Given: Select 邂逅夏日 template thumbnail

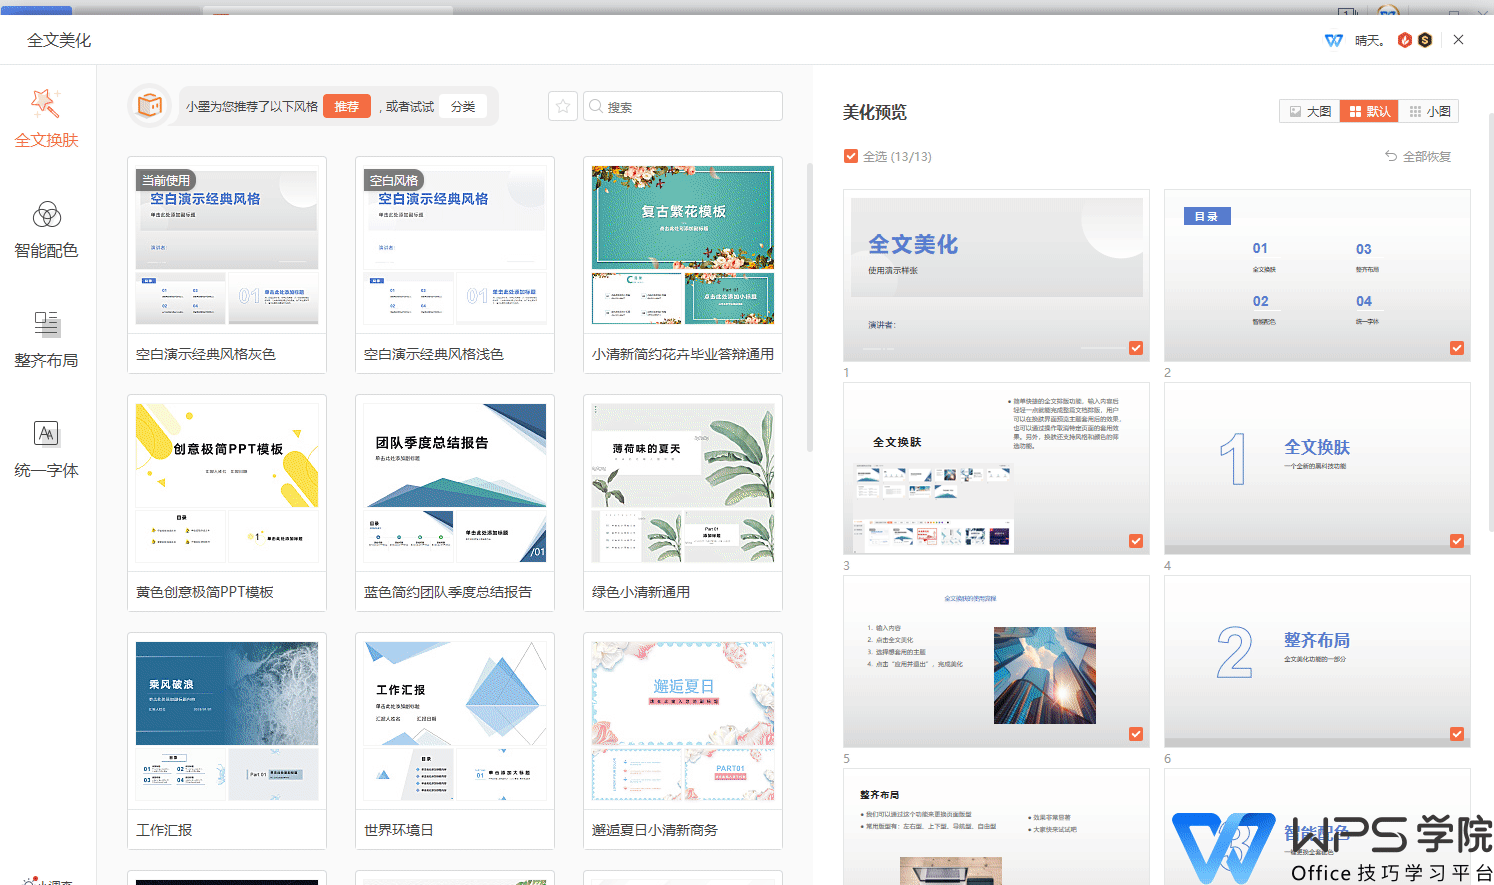Looking at the screenshot, I should point(683,721).
